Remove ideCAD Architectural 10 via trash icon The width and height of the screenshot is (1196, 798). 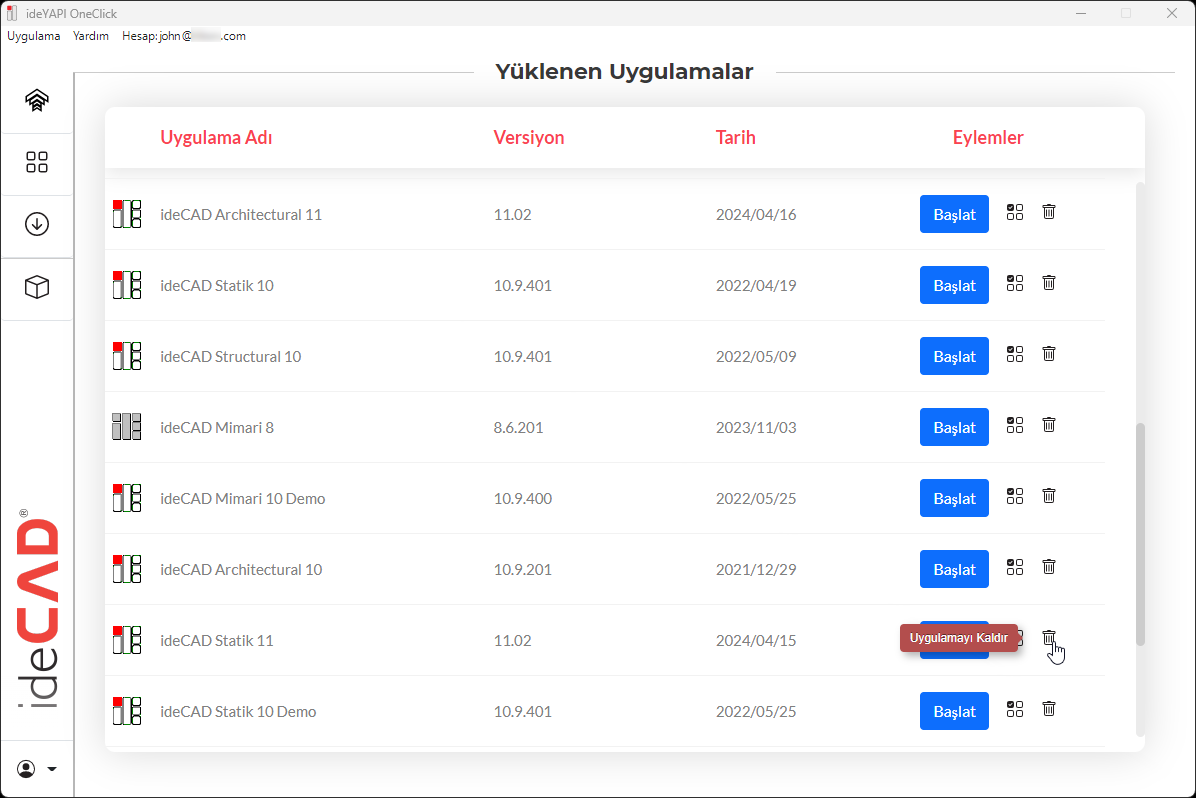pyautogui.click(x=1049, y=567)
